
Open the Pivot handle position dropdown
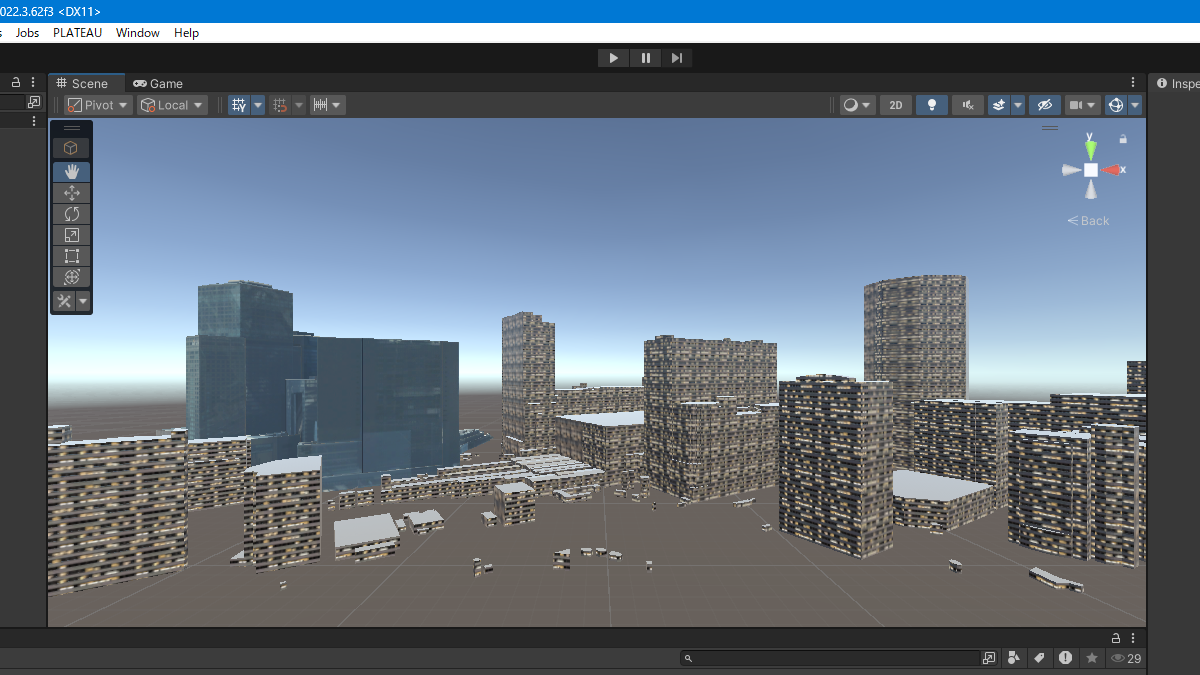click(x=98, y=105)
